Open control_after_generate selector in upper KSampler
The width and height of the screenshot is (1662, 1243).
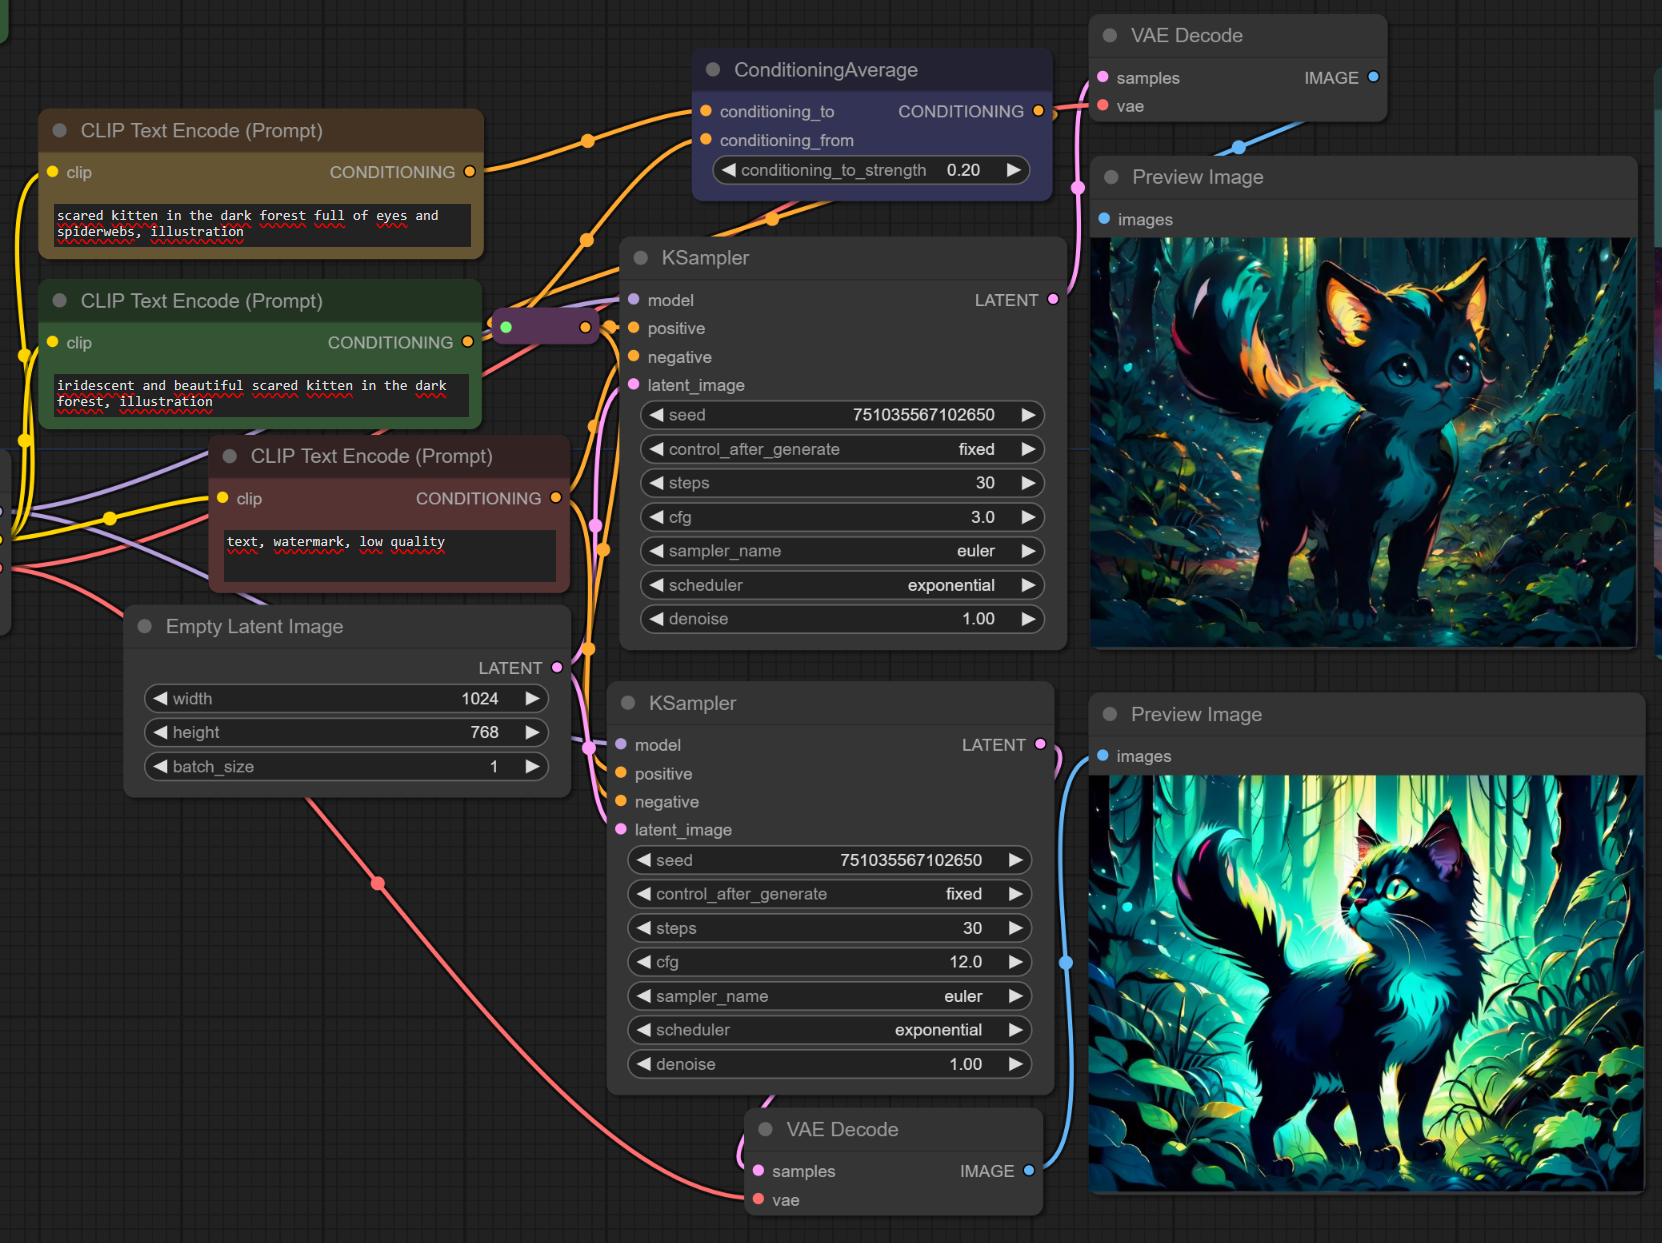(841, 449)
